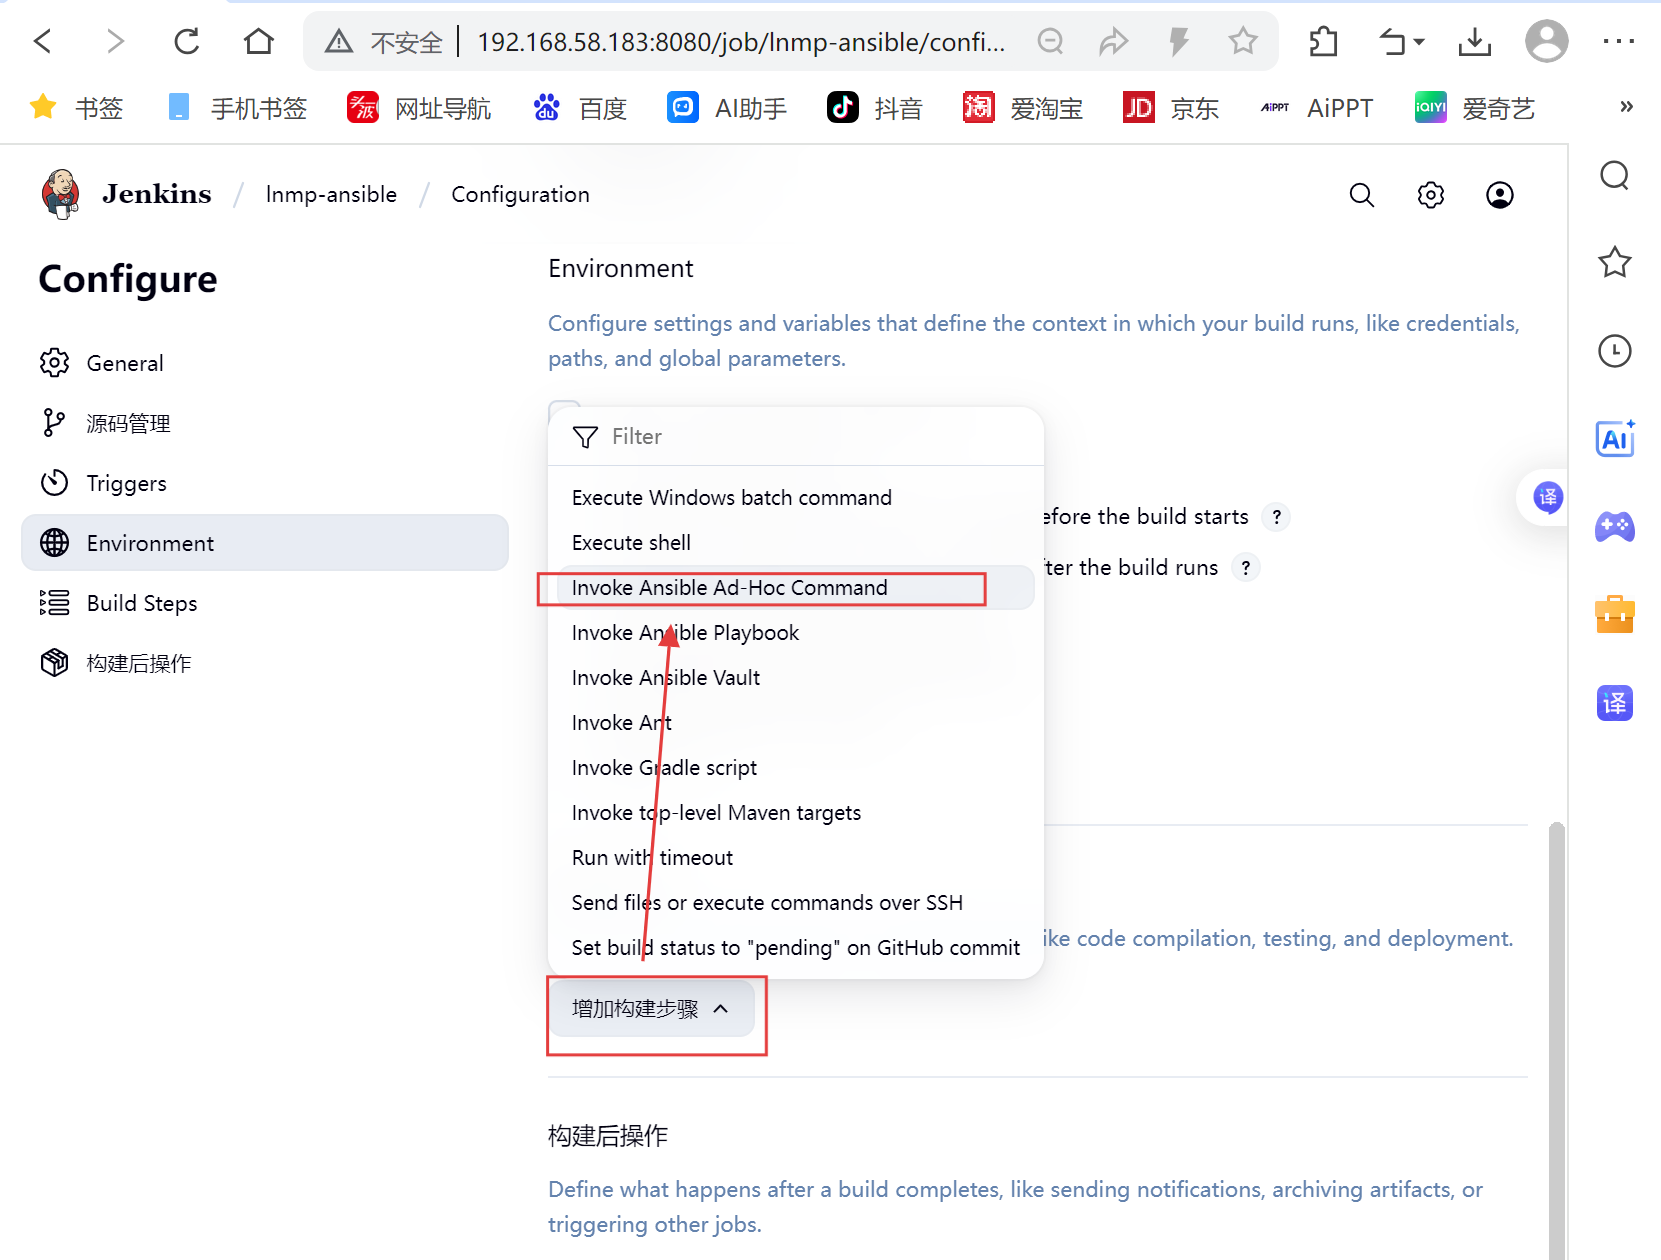
Task: Open the lnmp-ansible breadcrumb
Action: tap(331, 194)
